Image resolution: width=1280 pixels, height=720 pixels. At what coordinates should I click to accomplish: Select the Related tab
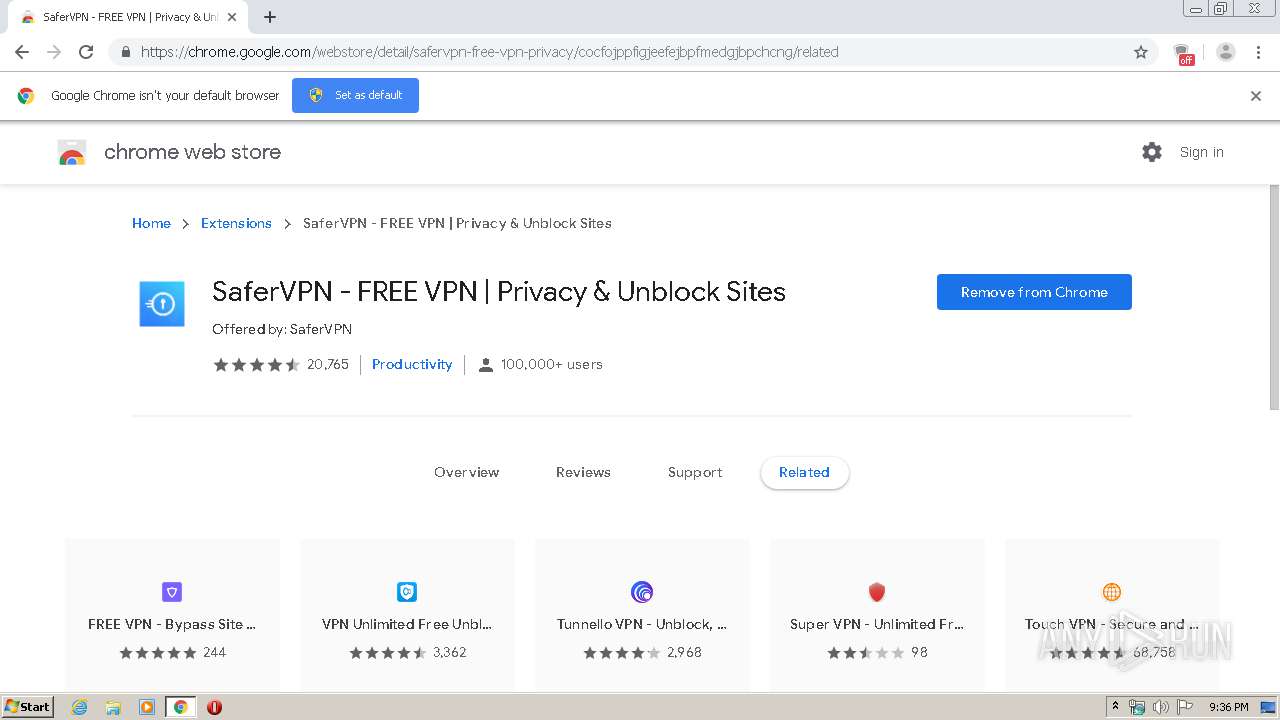click(804, 472)
